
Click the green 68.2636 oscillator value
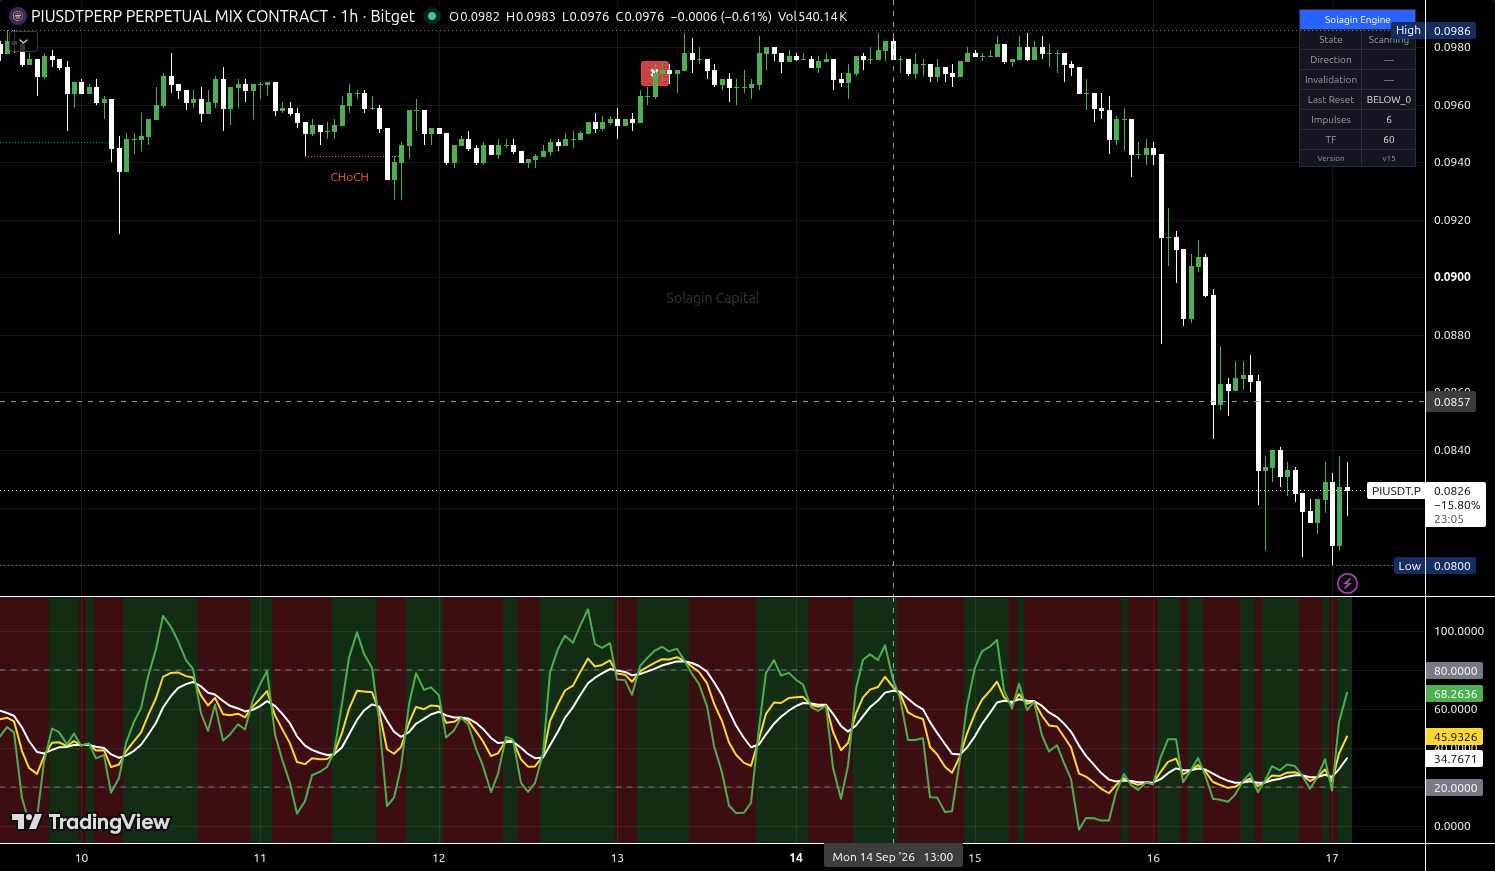click(1455, 694)
